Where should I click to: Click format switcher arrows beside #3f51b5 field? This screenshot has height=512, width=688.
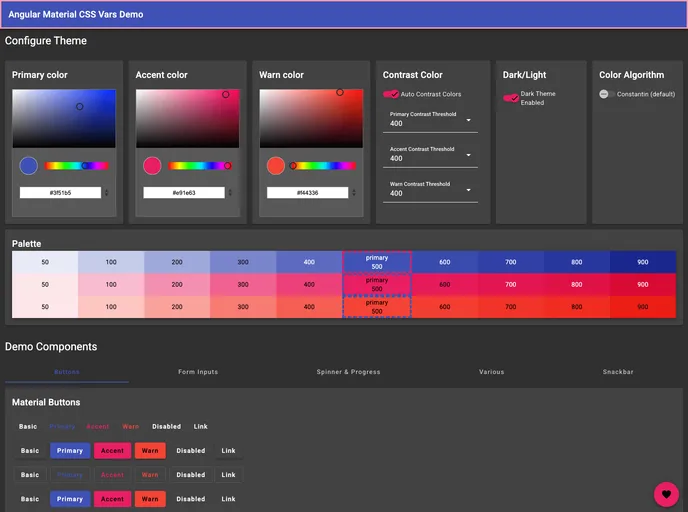107,192
